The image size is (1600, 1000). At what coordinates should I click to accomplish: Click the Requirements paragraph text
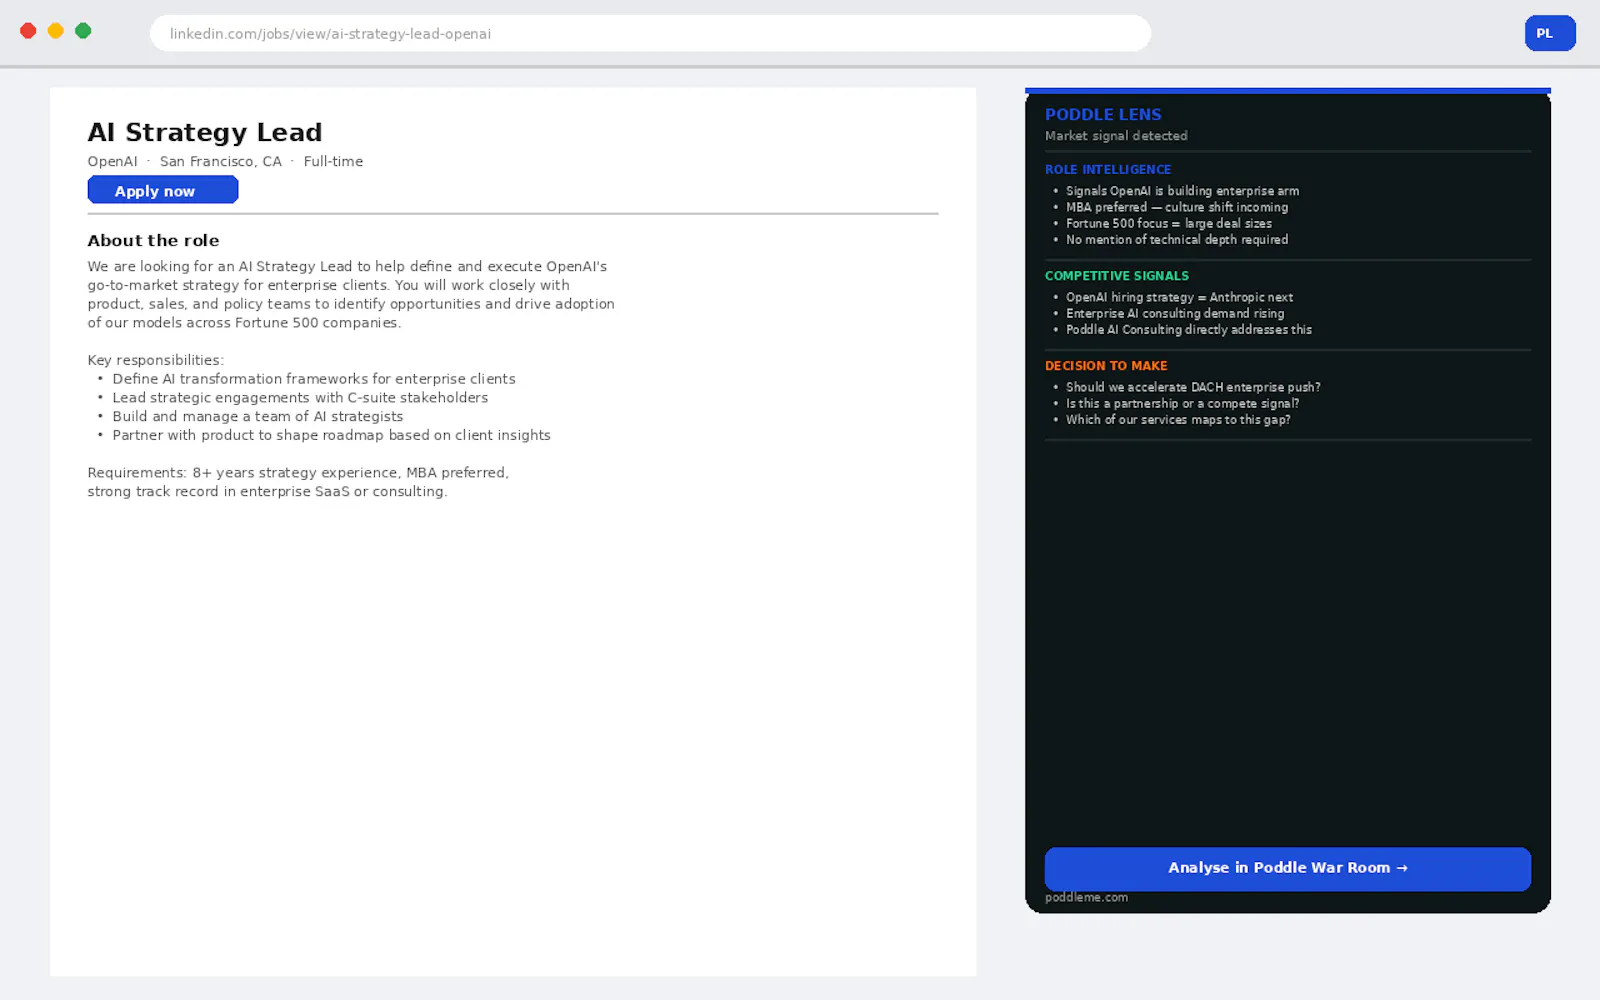click(x=298, y=482)
